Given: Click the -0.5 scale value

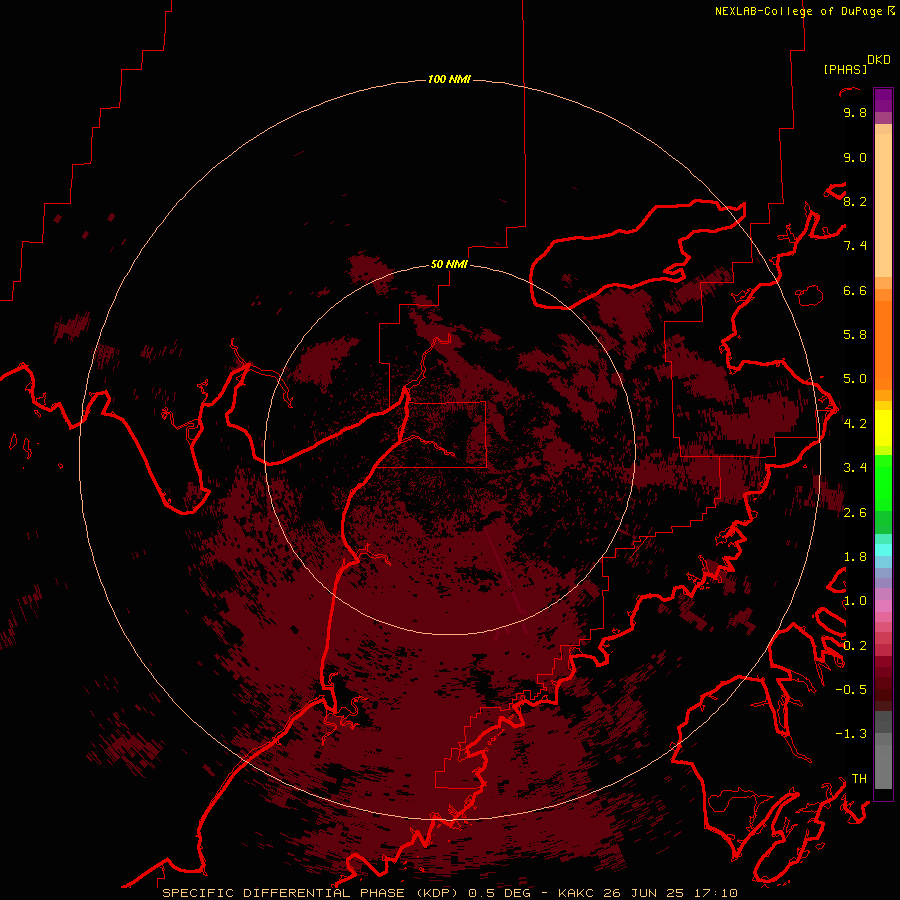Looking at the screenshot, I should [x=851, y=690].
